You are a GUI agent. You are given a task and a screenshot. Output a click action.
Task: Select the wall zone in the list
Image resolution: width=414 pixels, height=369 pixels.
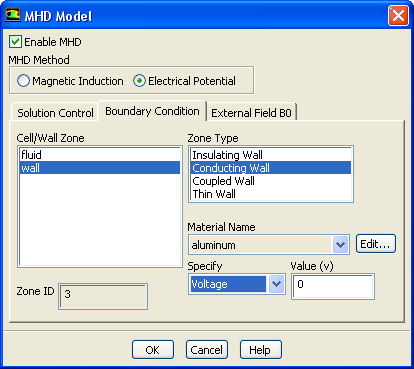pyautogui.click(x=100, y=168)
